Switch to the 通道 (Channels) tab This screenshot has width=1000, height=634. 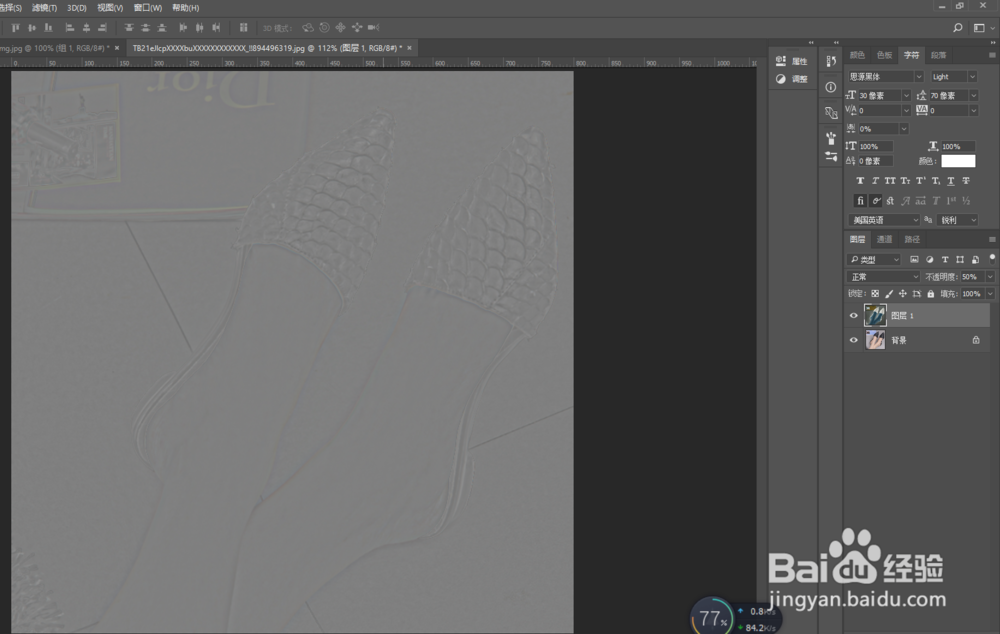pos(885,240)
